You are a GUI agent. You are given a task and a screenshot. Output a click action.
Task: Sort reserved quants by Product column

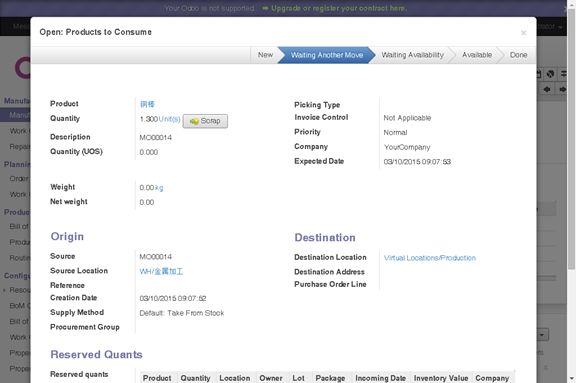(x=157, y=378)
